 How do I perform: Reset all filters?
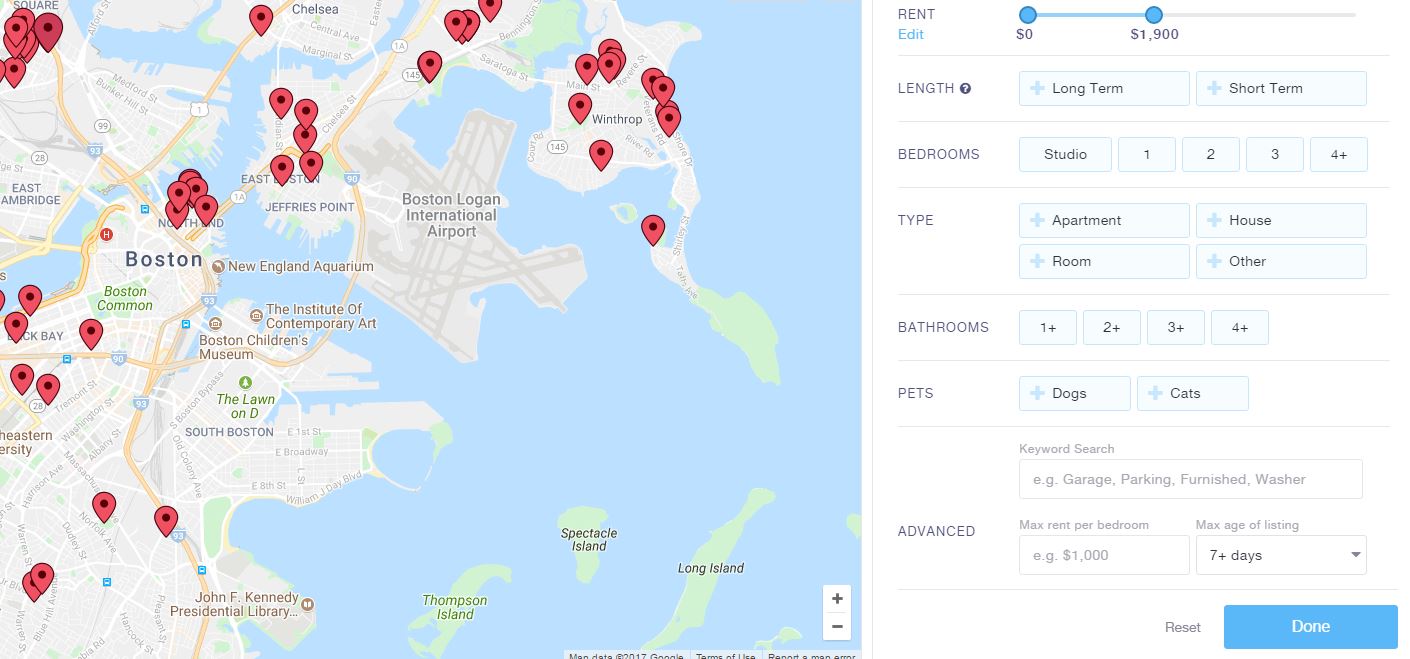click(x=1182, y=627)
